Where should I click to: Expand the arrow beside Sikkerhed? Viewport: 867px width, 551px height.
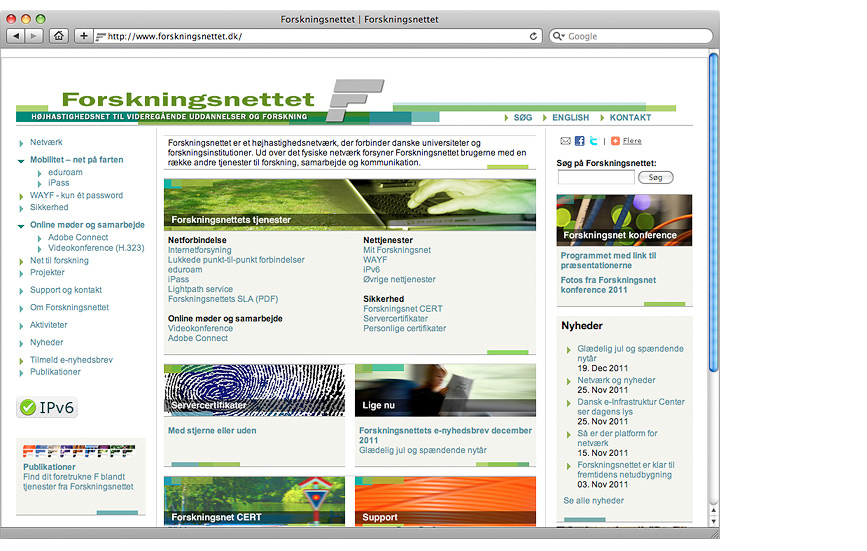coord(21,208)
